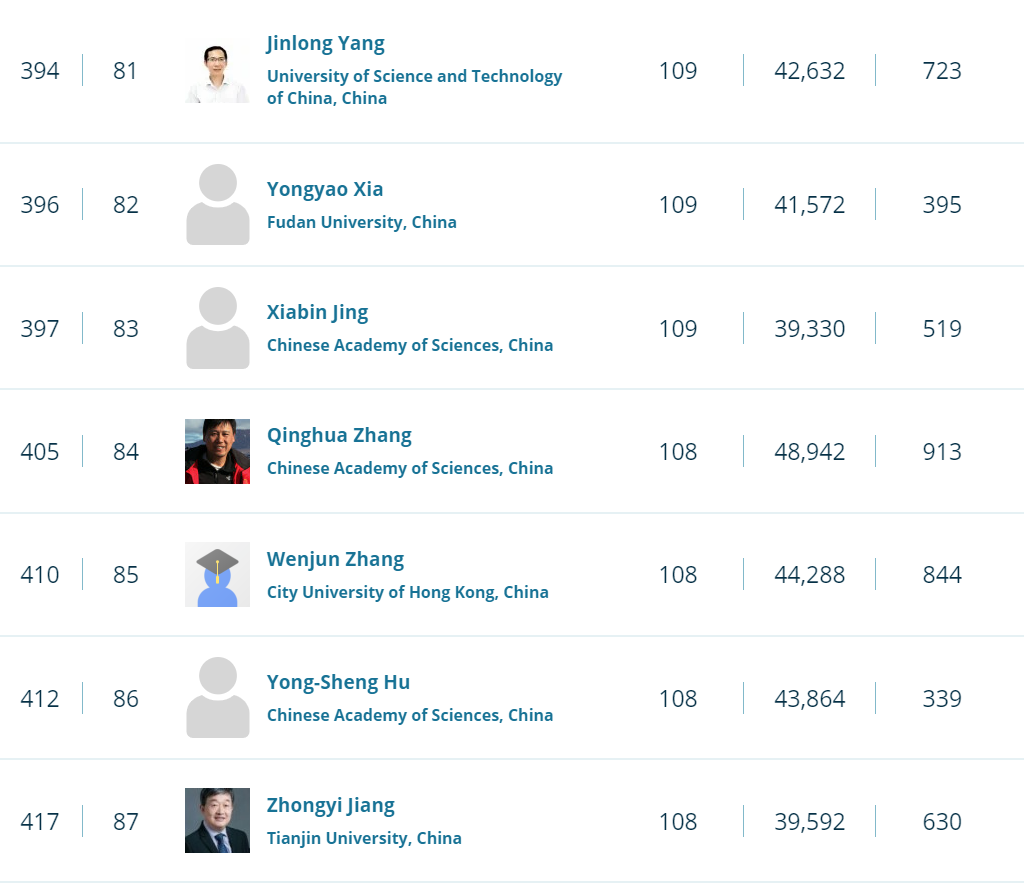The width and height of the screenshot is (1026, 886).
Task: Click Qinghua Zhang's citation count 48,942
Action: pos(809,452)
